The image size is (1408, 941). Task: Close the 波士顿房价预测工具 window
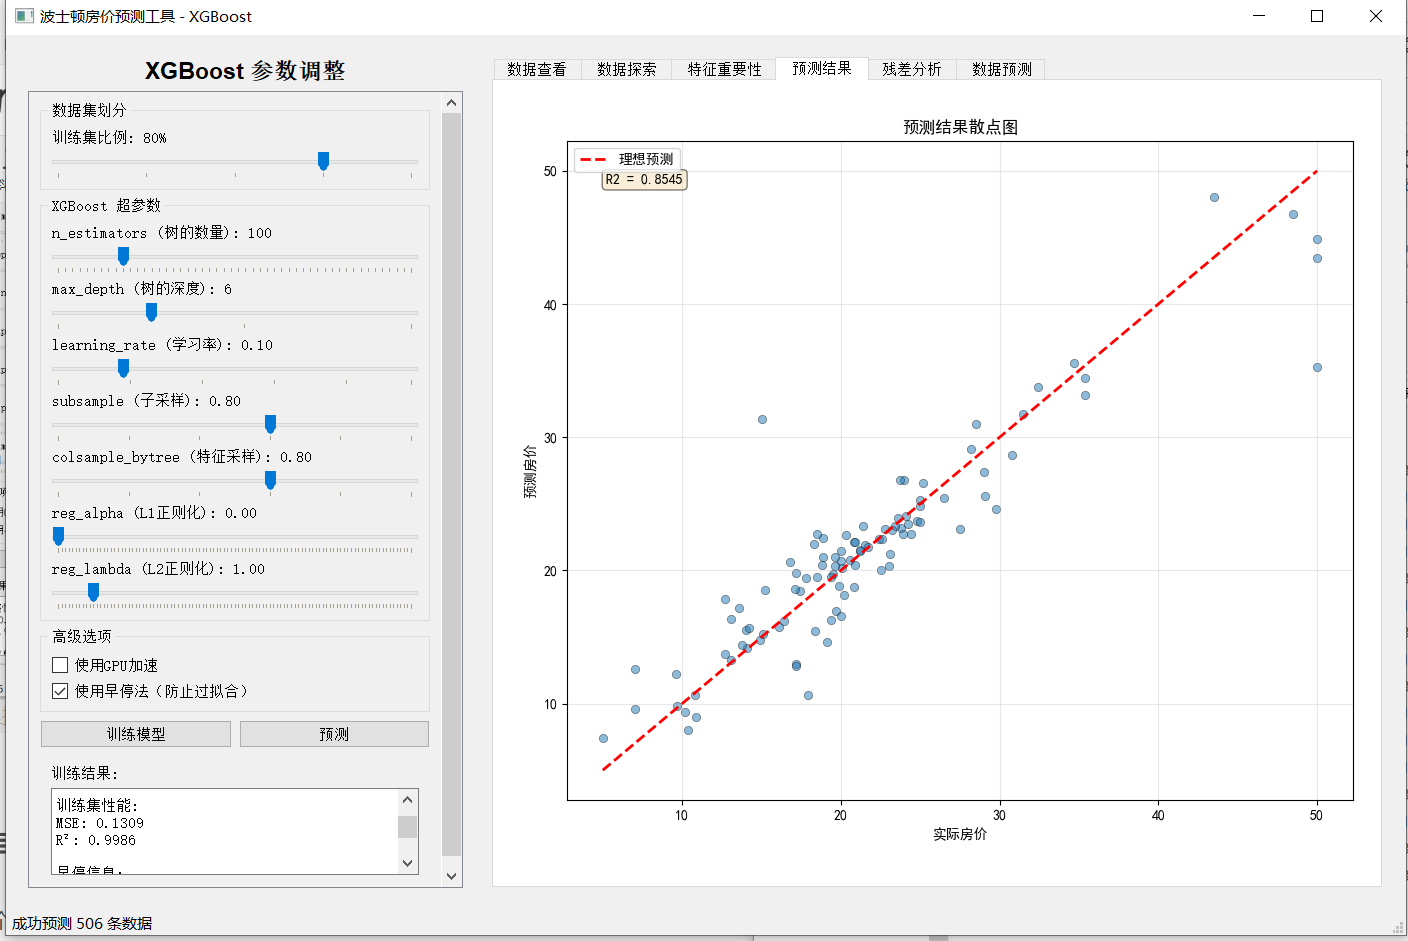point(1376,16)
